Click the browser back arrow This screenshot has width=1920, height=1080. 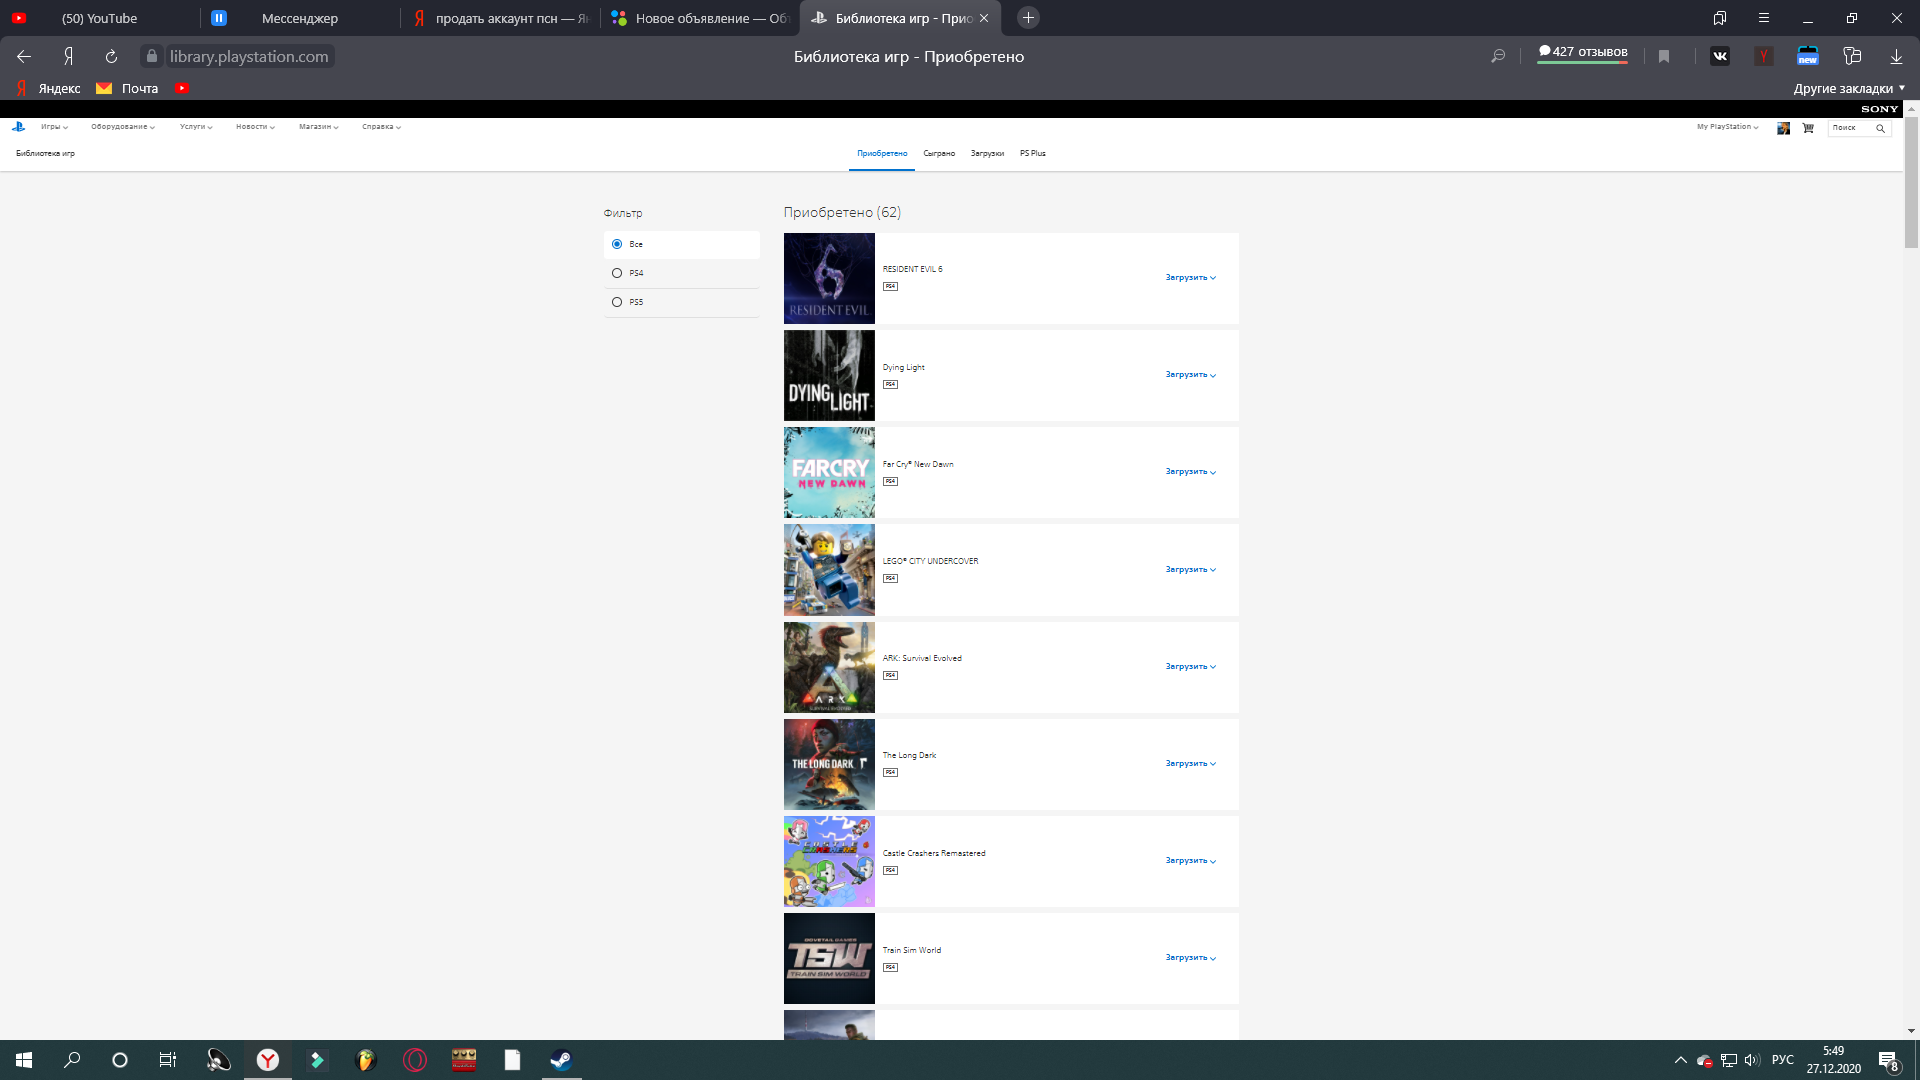pyautogui.click(x=24, y=57)
